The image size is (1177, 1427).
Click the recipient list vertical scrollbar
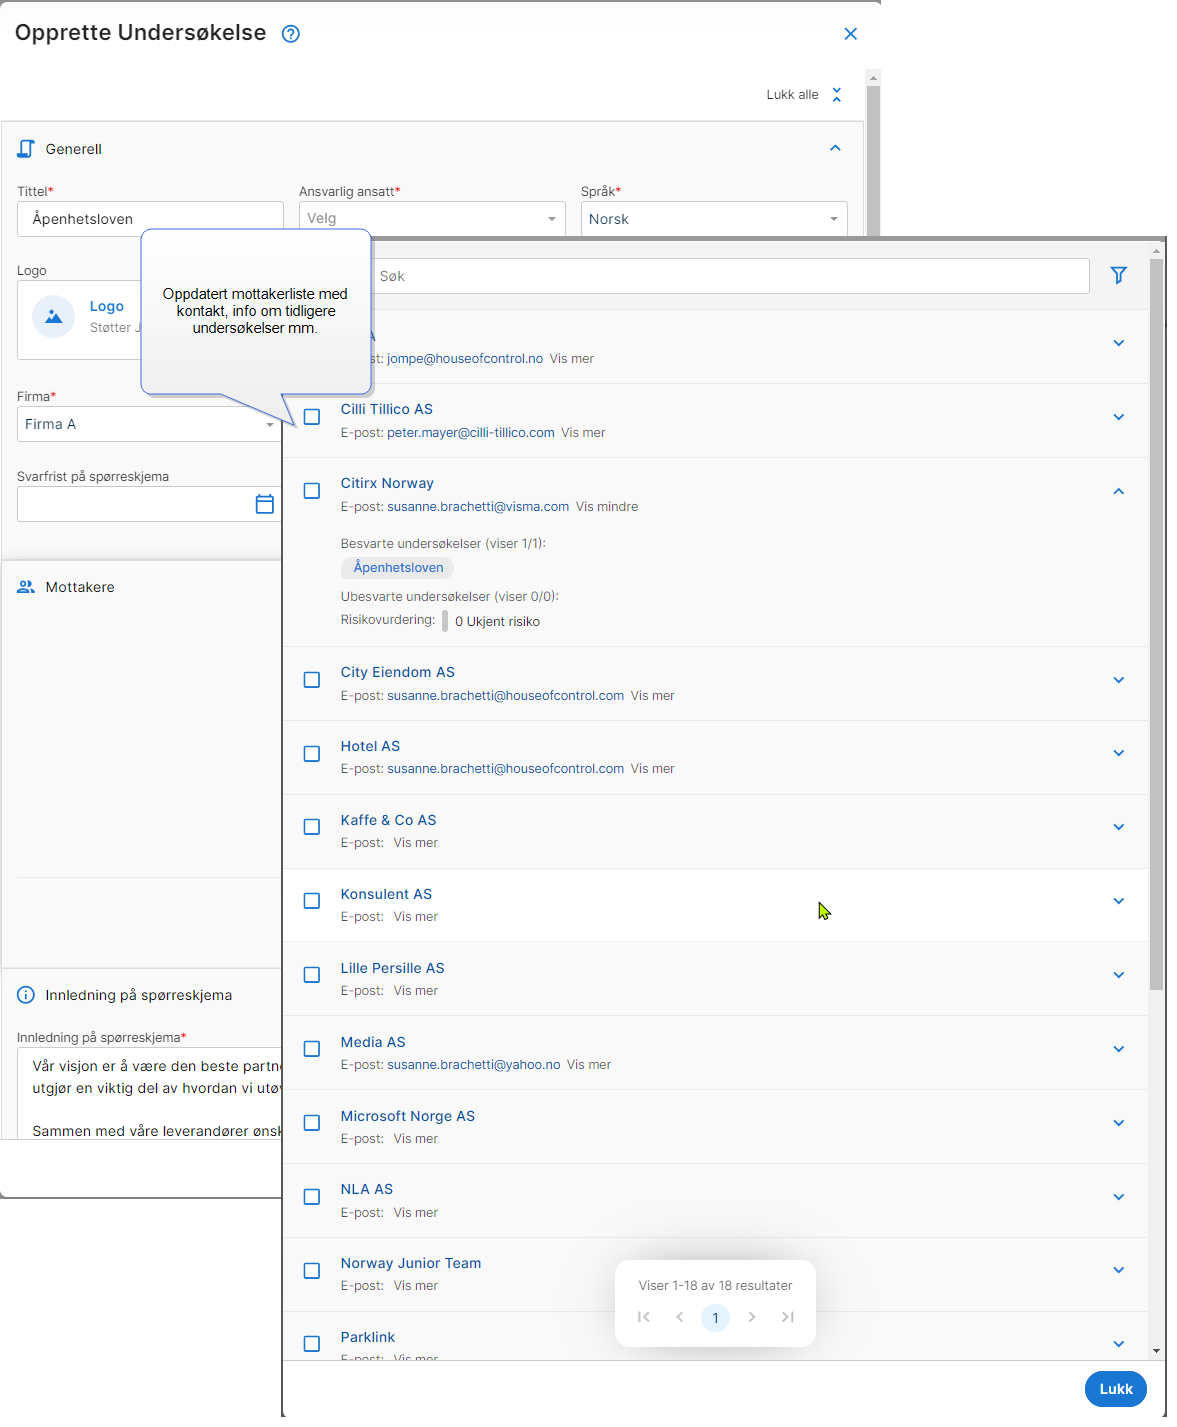1157,625
